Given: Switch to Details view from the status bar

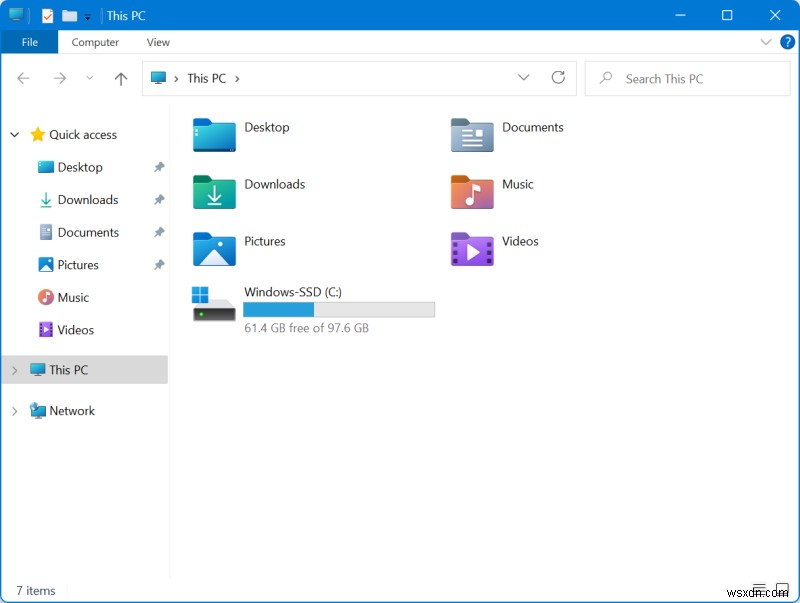Looking at the screenshot, I should (759, 589).
